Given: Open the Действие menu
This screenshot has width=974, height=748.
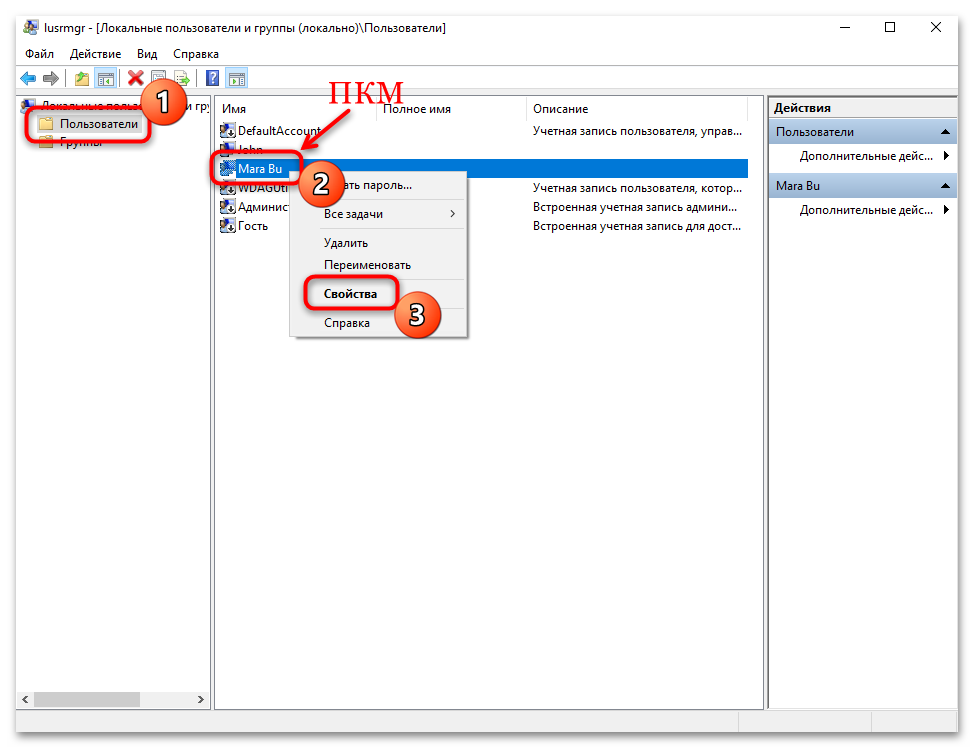Looking at the screenshot, I should coord(96,54).
